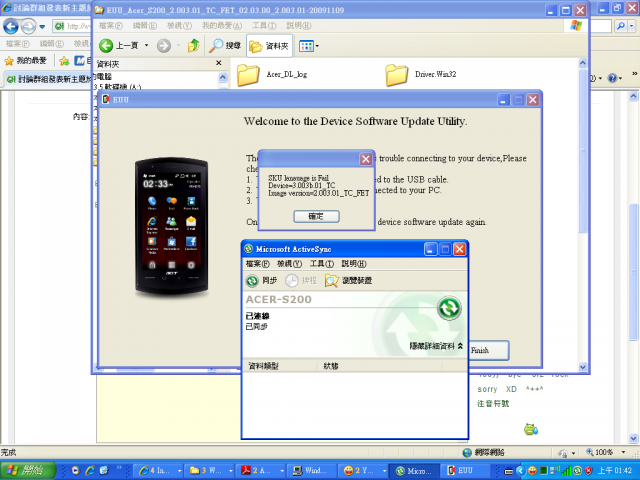Open Explorer 工具(T) menu

(264, 26)
